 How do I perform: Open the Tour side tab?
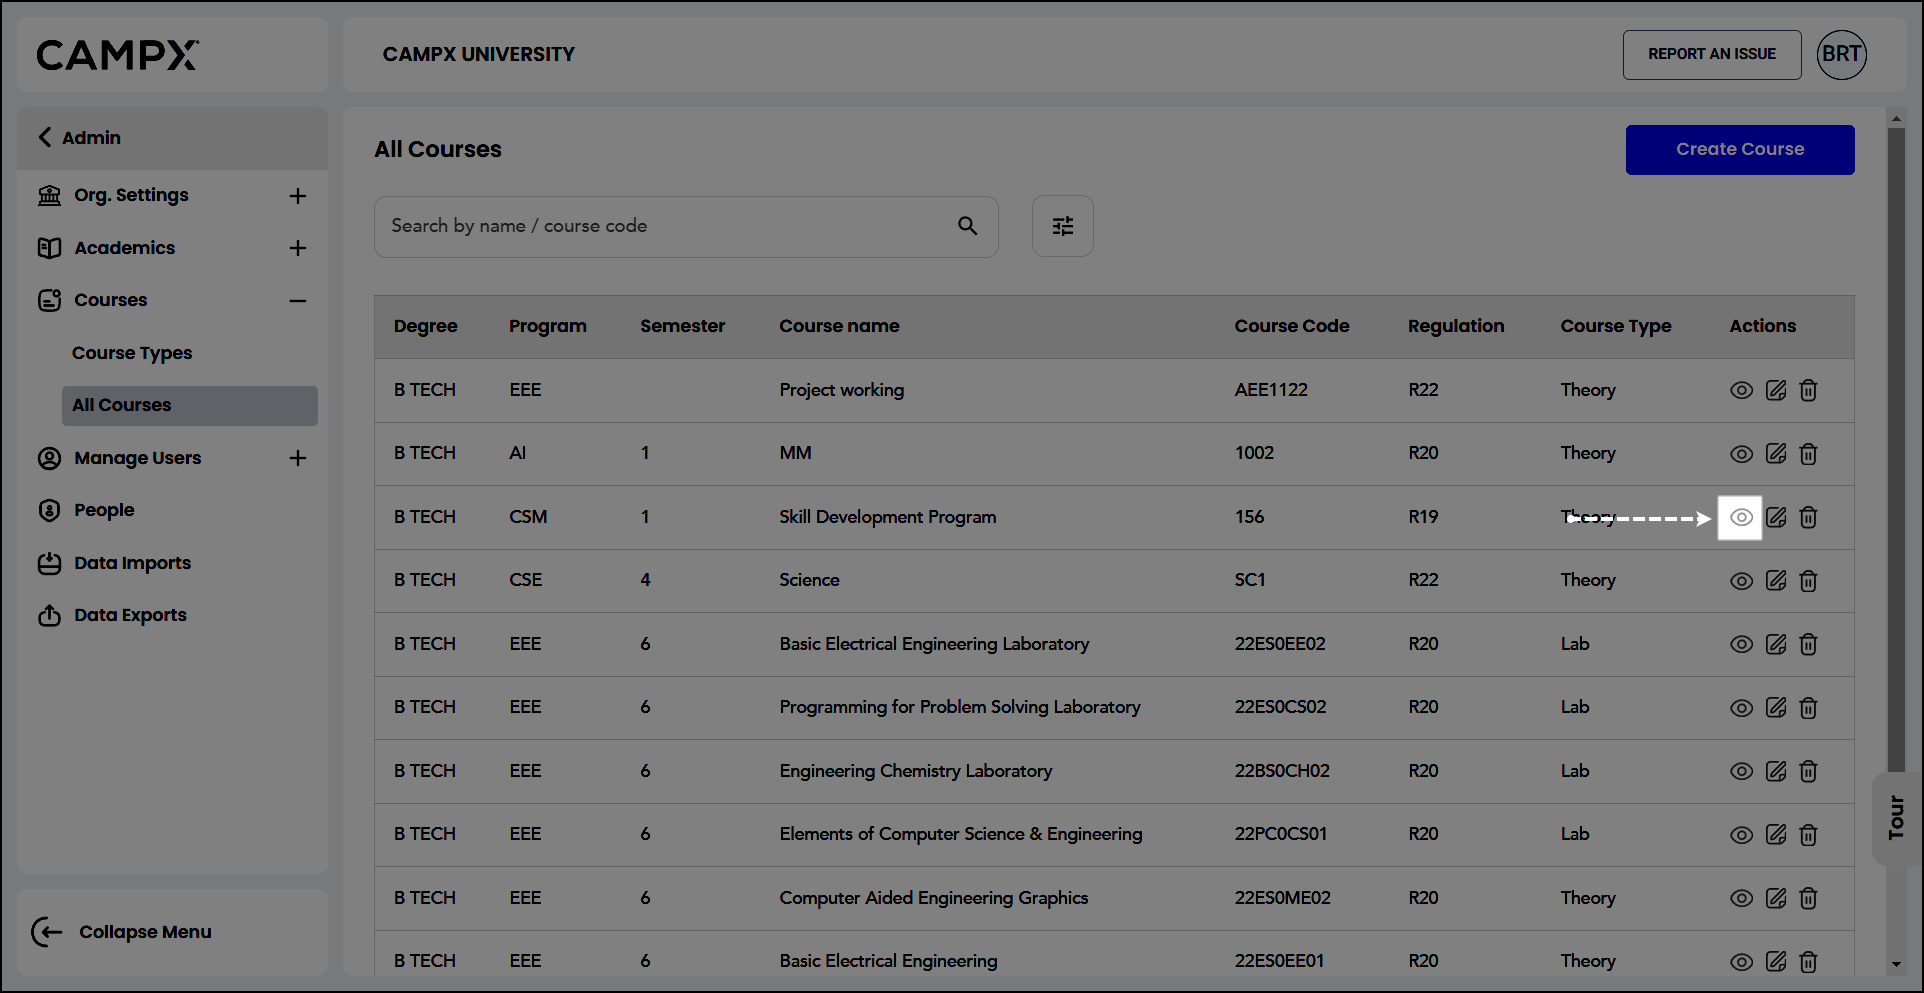tap(1896, 817)
